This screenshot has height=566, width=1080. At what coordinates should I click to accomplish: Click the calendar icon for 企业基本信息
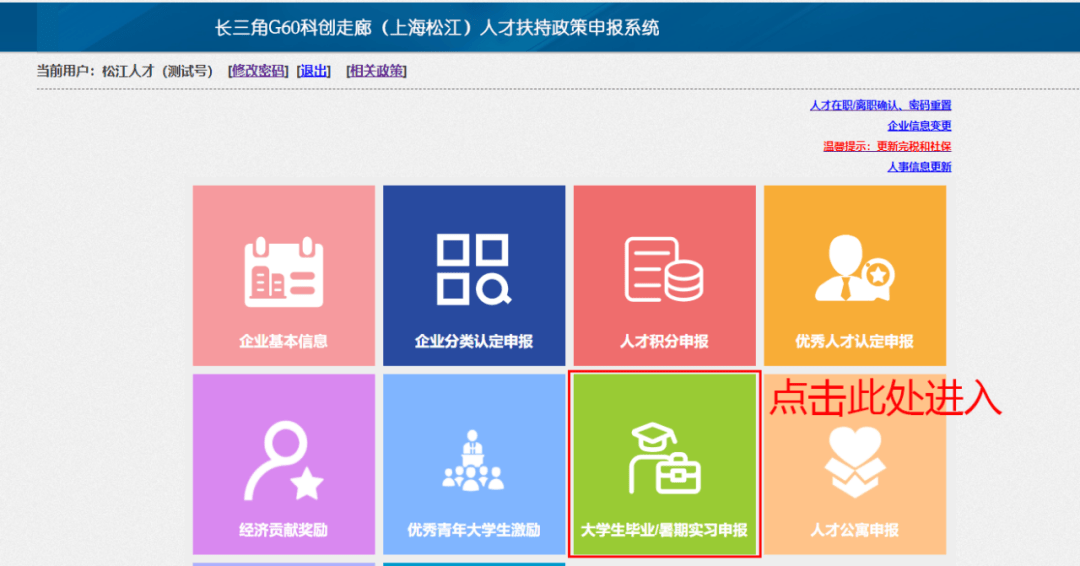[283, 270]
